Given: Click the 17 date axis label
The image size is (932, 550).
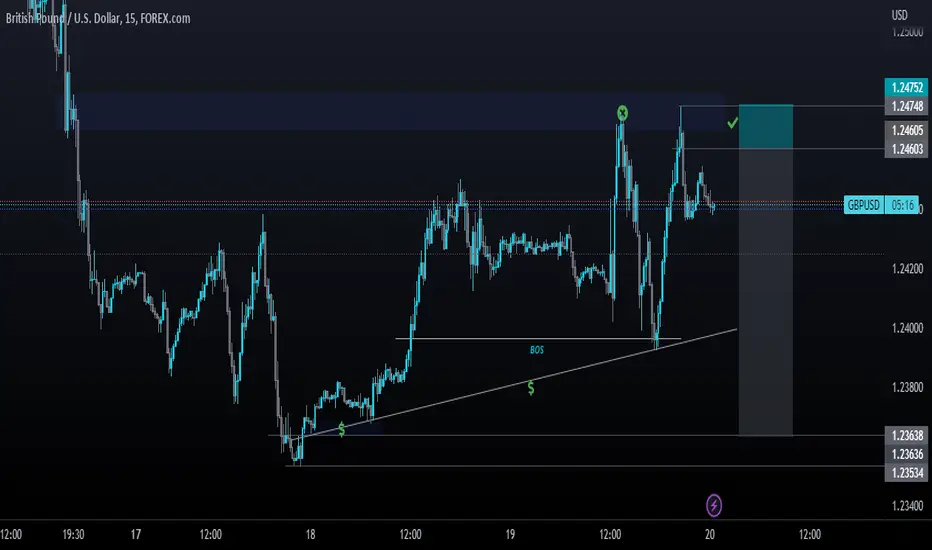Looking at the screenshot, I should click(x=136, y=534).
